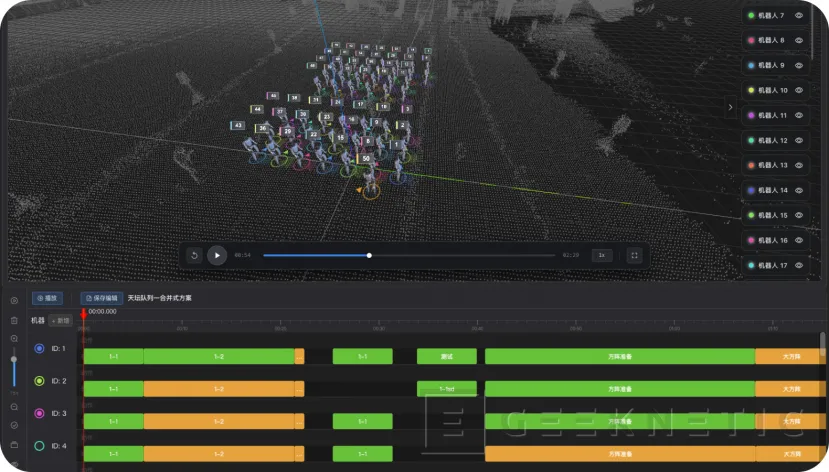Toggle visibility of 机器人 9
Screen dimensions: 829x472
click(799, 66)
